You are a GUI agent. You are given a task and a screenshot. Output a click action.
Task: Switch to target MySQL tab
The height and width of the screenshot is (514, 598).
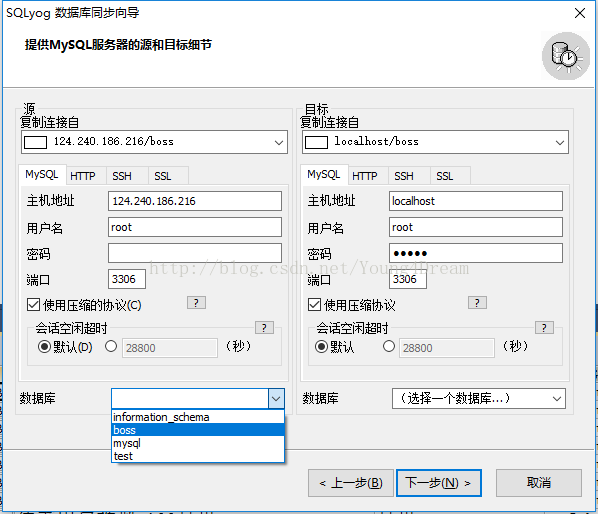tap(324, 175)
